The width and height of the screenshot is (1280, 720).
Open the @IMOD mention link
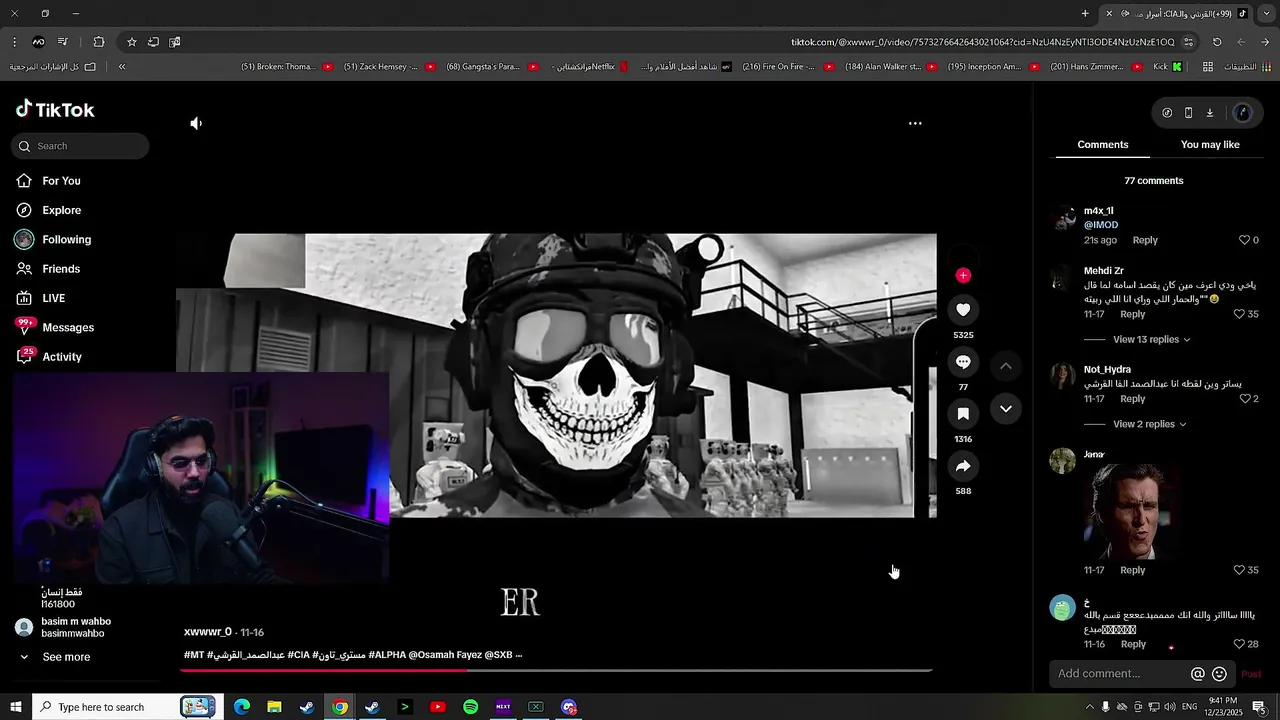[x=1101, y=225]
